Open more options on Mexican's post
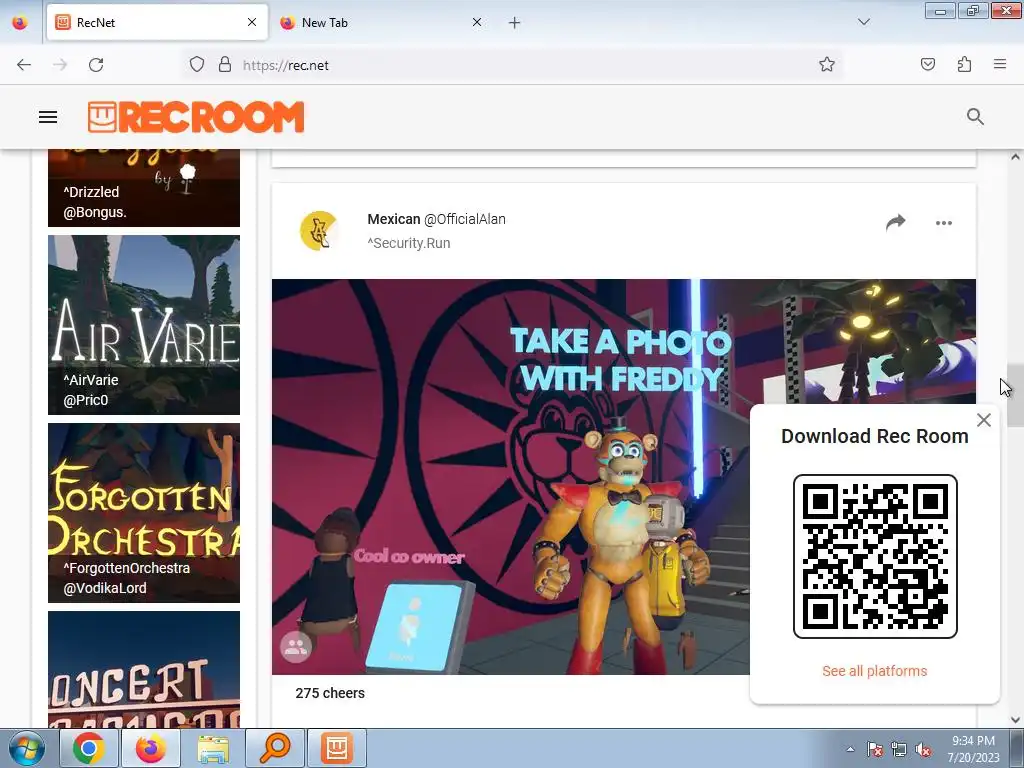This screenshot has width=1024, height=768. (944, 223)
